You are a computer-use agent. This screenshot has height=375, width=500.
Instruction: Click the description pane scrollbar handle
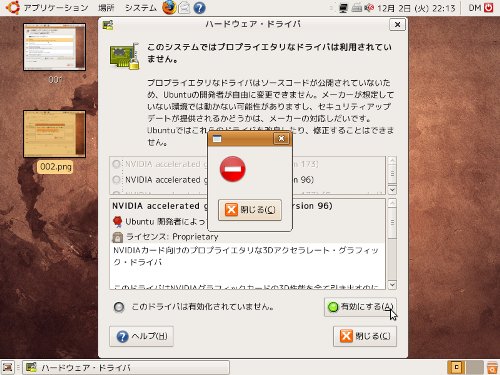pyautogui.click(x=392, y=223)
